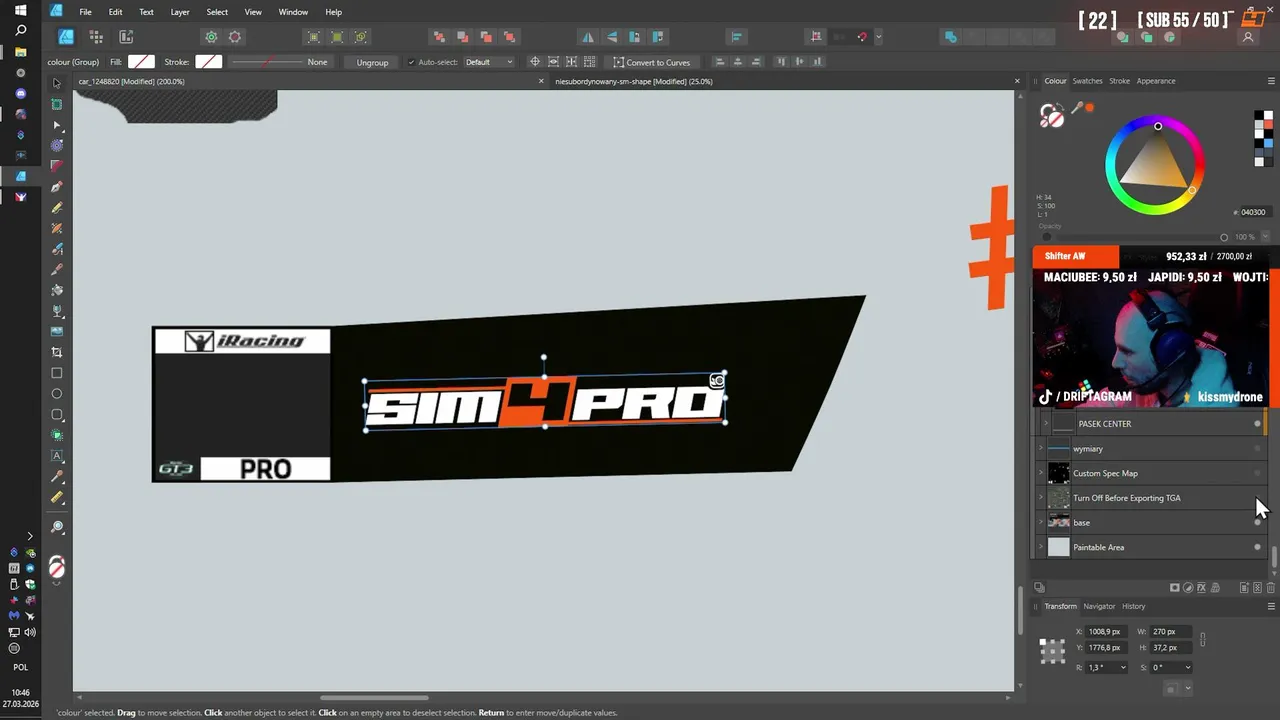Click the Move to Front arrange icon

[509, 37]
